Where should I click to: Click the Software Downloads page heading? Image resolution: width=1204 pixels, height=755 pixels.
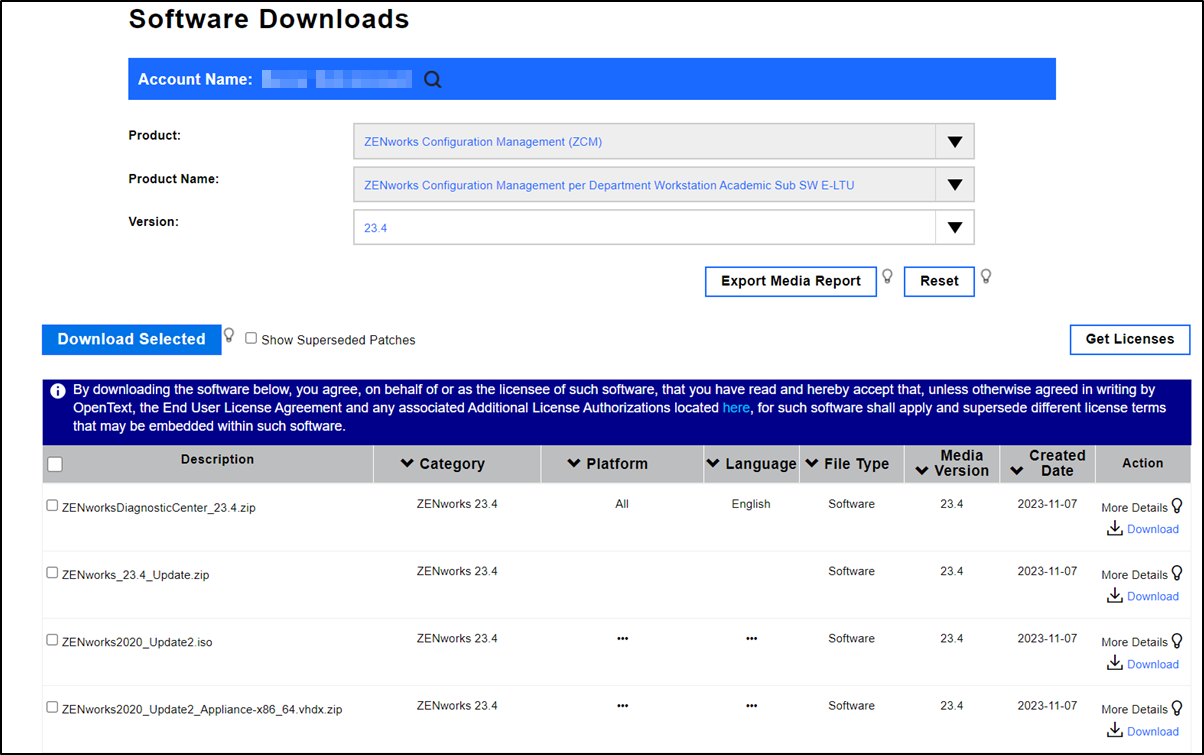[269, 19]
